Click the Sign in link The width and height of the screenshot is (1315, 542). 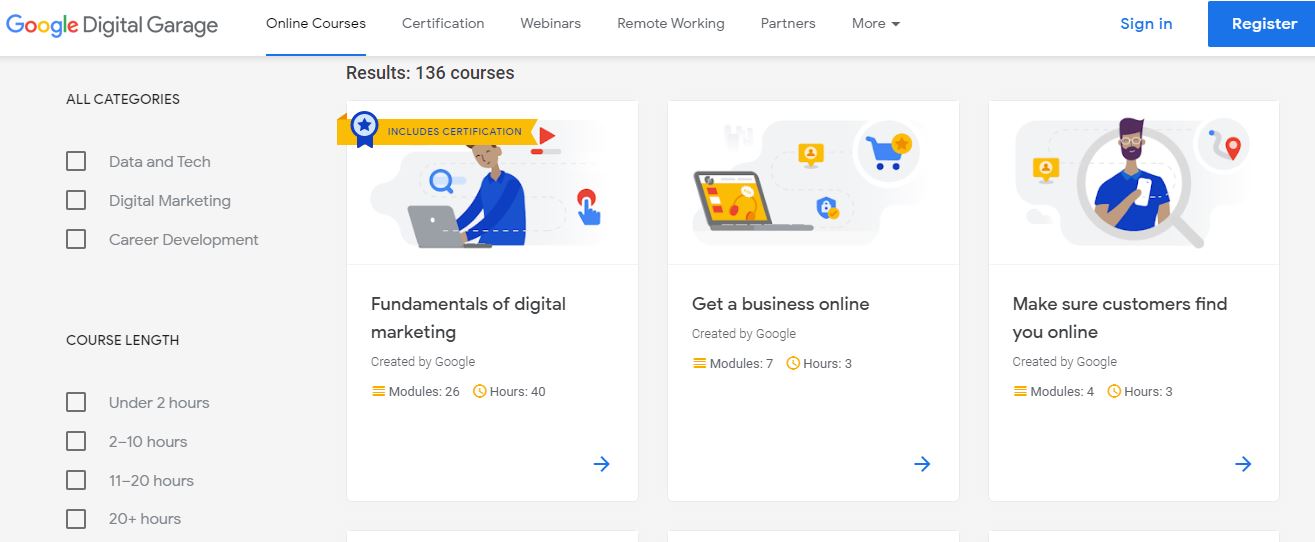pos(1146,24)
